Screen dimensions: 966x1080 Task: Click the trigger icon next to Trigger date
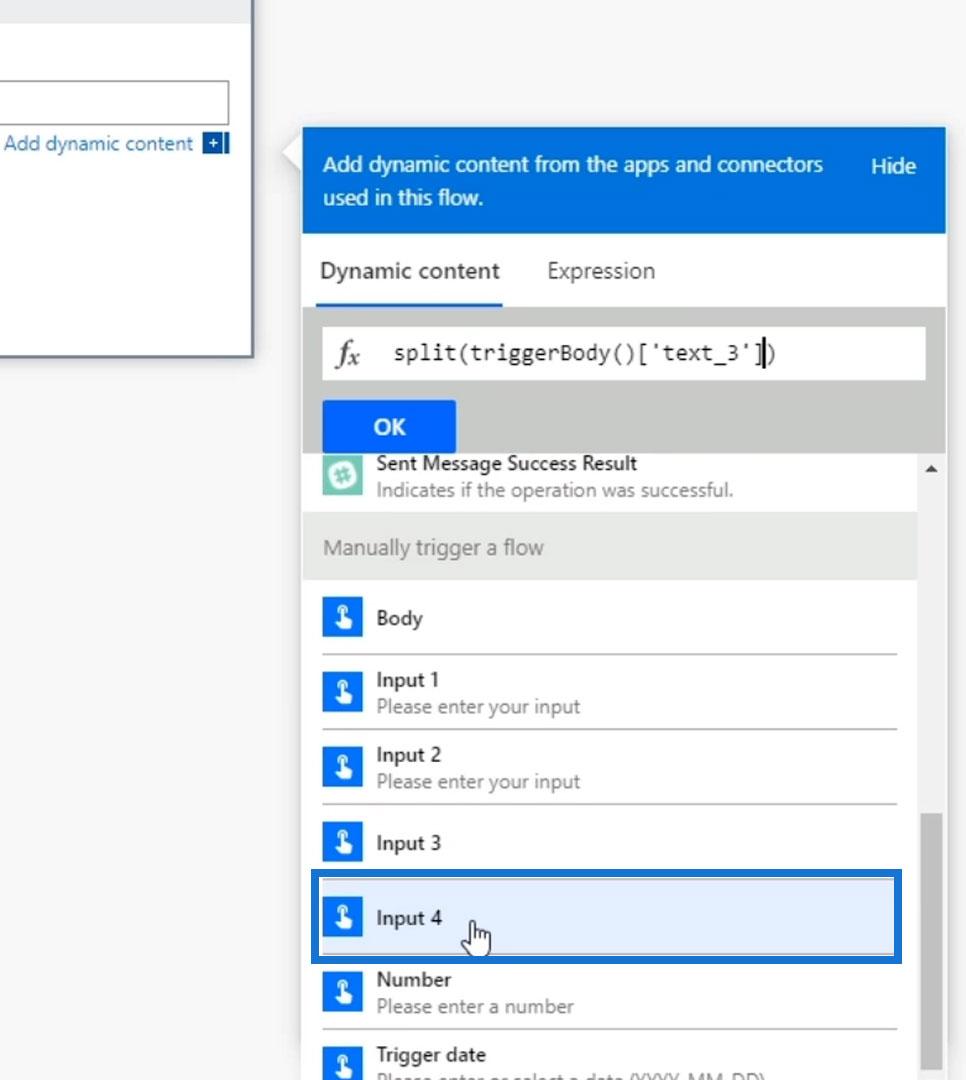(x=342, y=1063)
